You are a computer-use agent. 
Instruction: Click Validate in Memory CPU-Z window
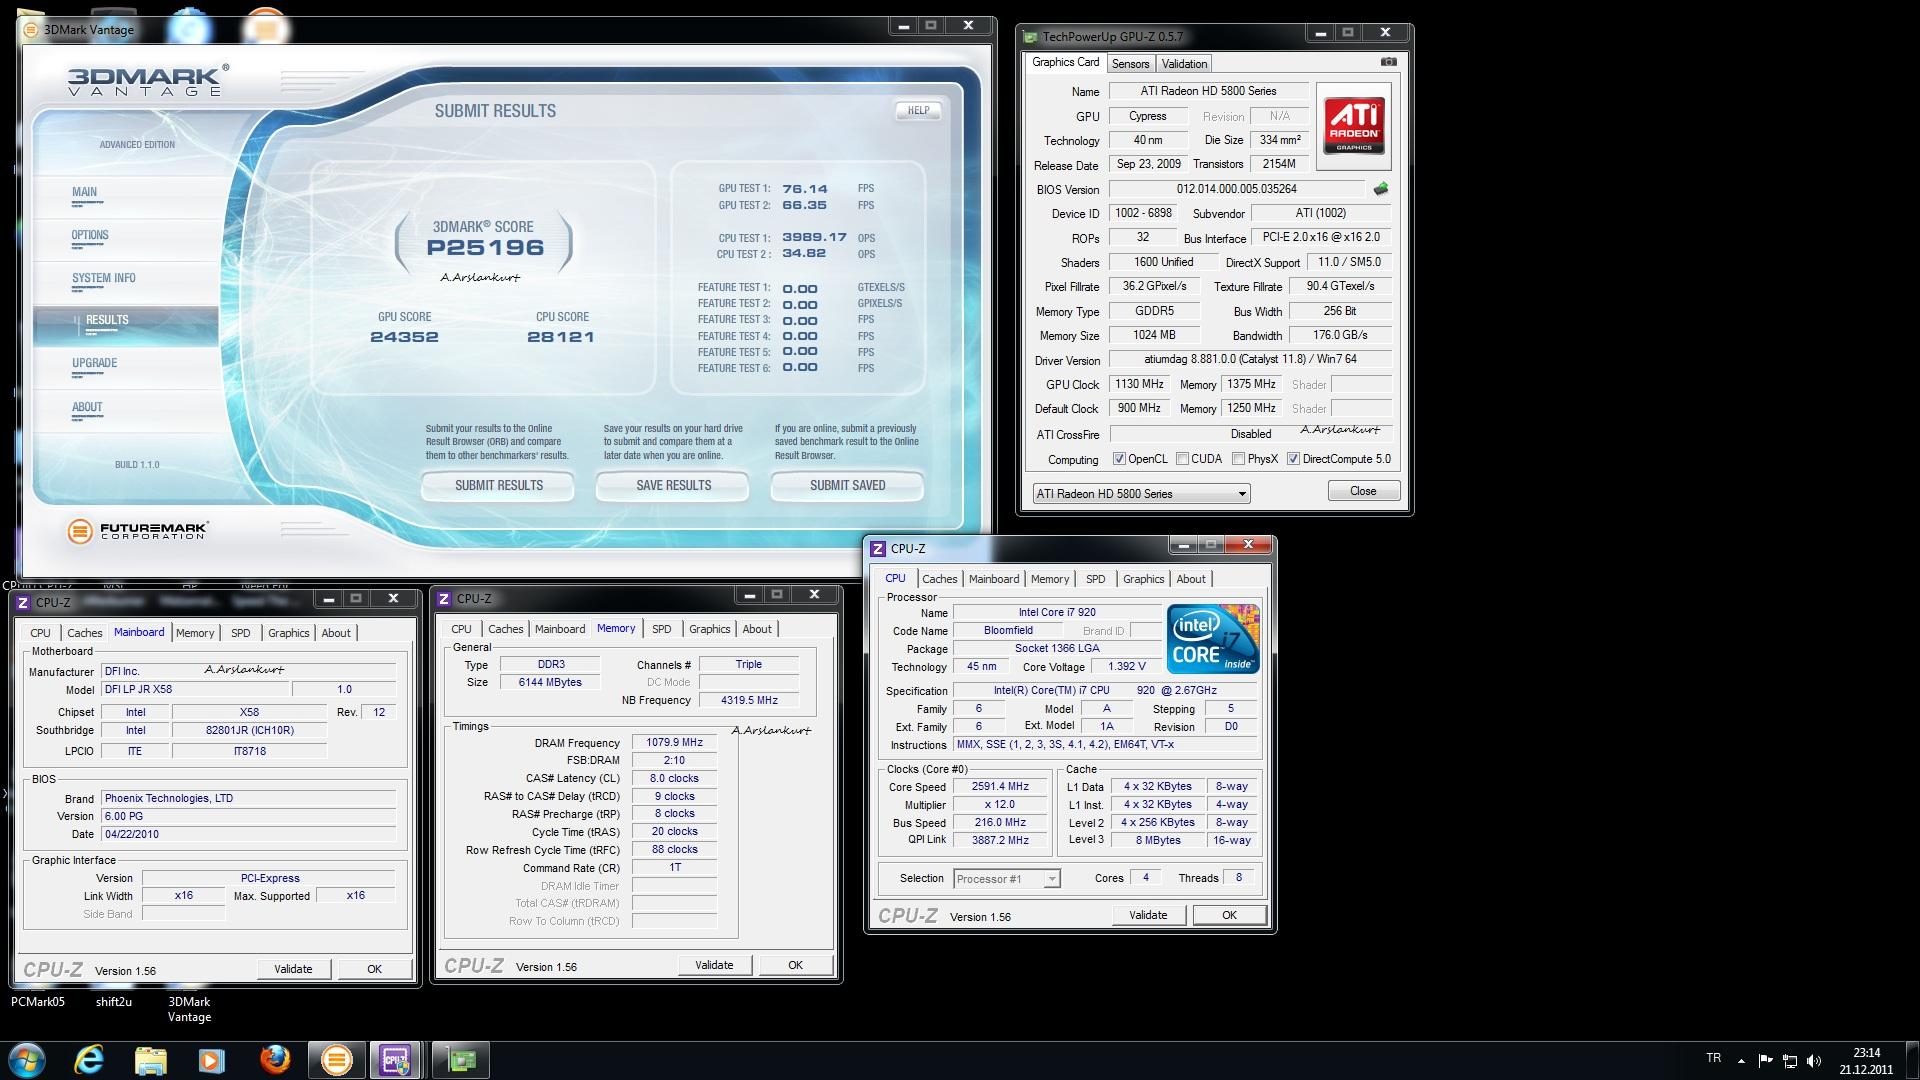714,965
